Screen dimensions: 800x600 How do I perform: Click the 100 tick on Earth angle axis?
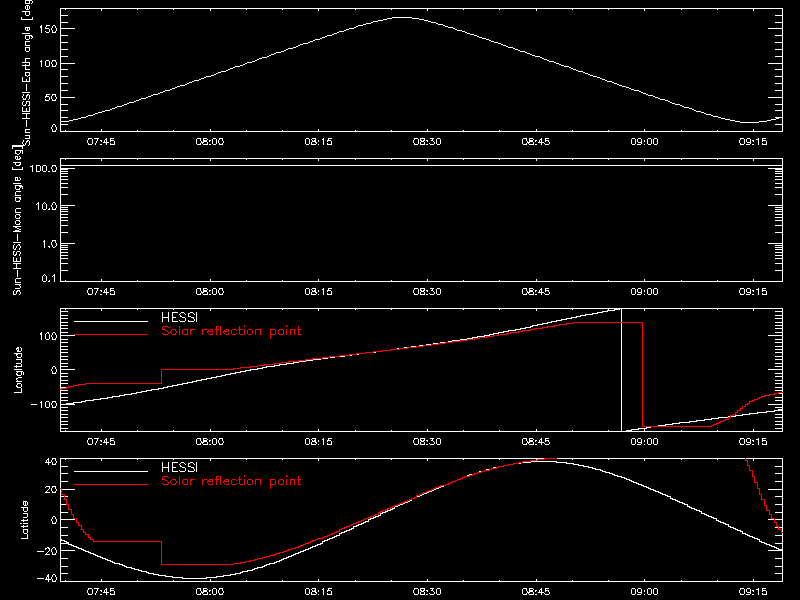point(48,64)
